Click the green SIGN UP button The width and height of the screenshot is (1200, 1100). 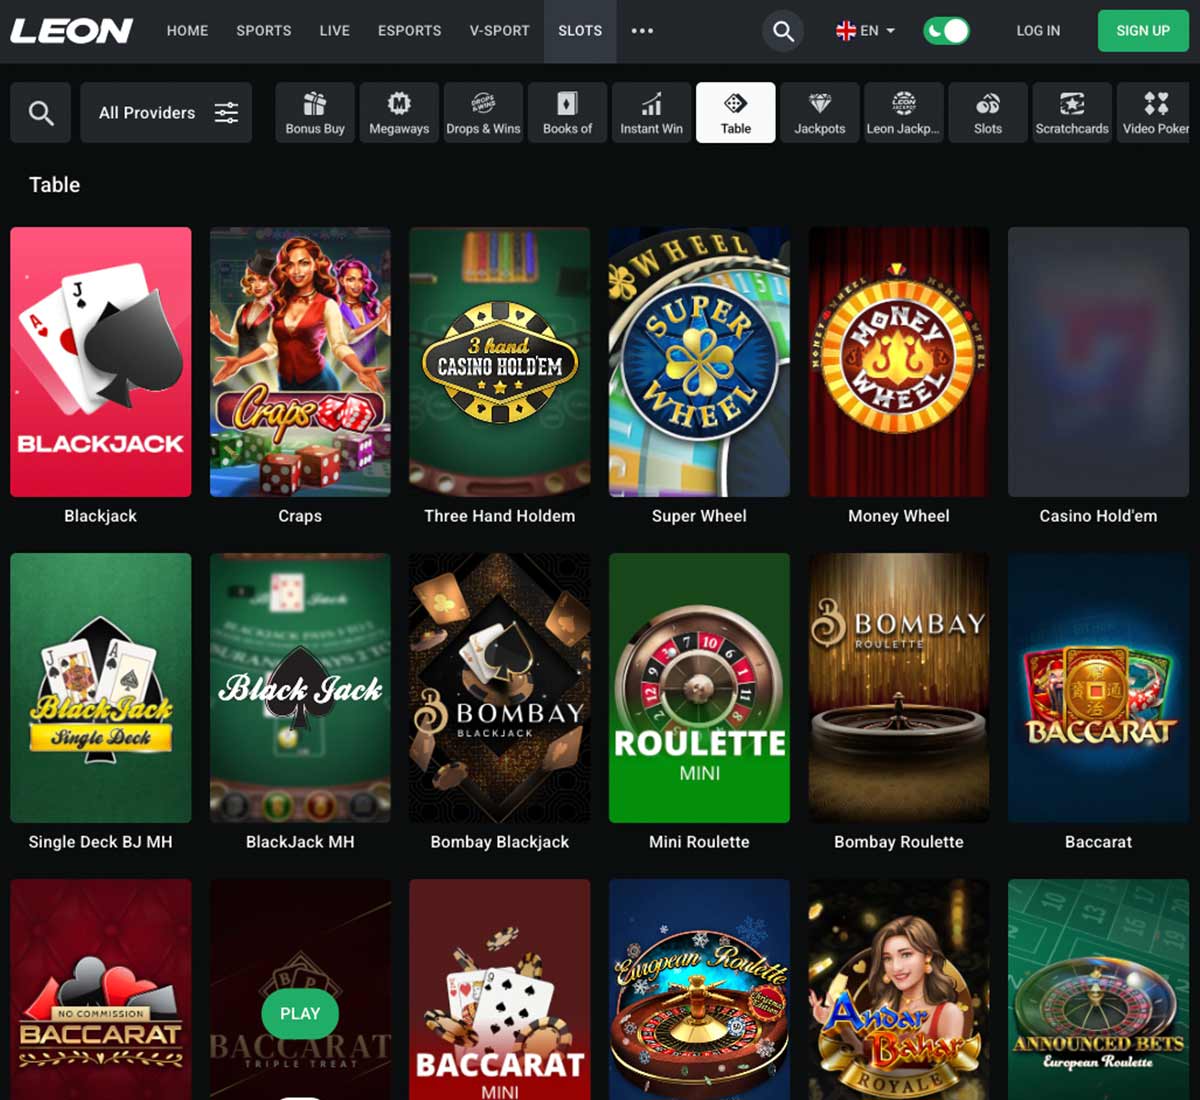[x=1143, y=31]
